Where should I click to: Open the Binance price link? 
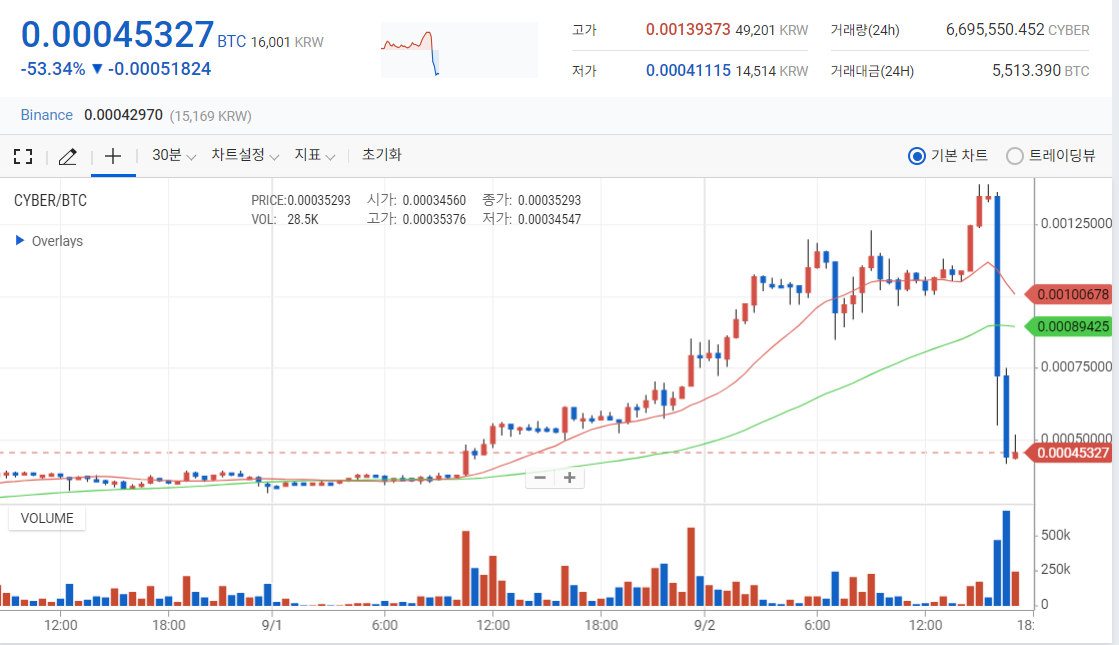tap(46, 115)
